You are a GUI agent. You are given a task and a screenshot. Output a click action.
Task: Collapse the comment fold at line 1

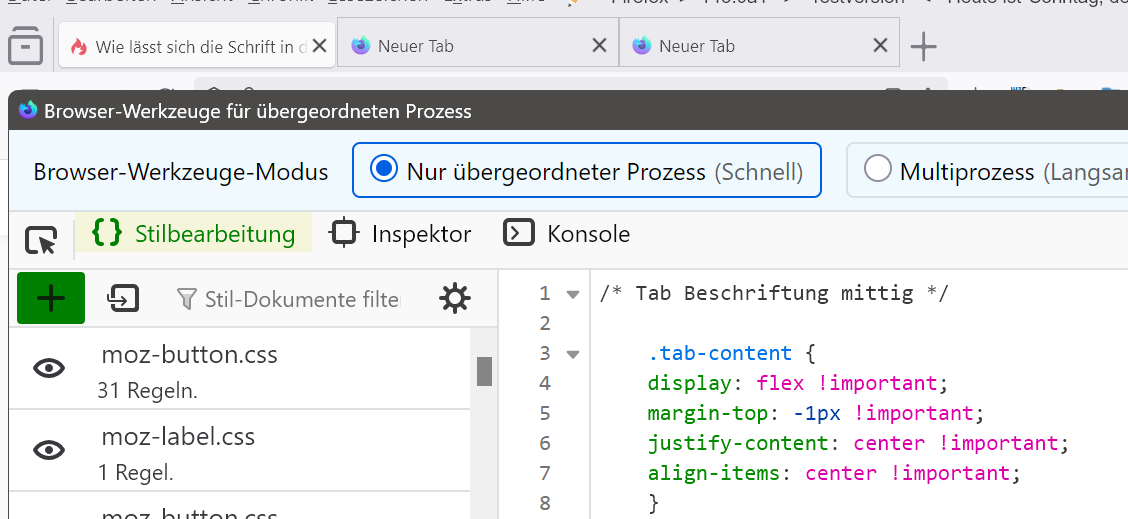pyautogui.click(x=573, y=294)
